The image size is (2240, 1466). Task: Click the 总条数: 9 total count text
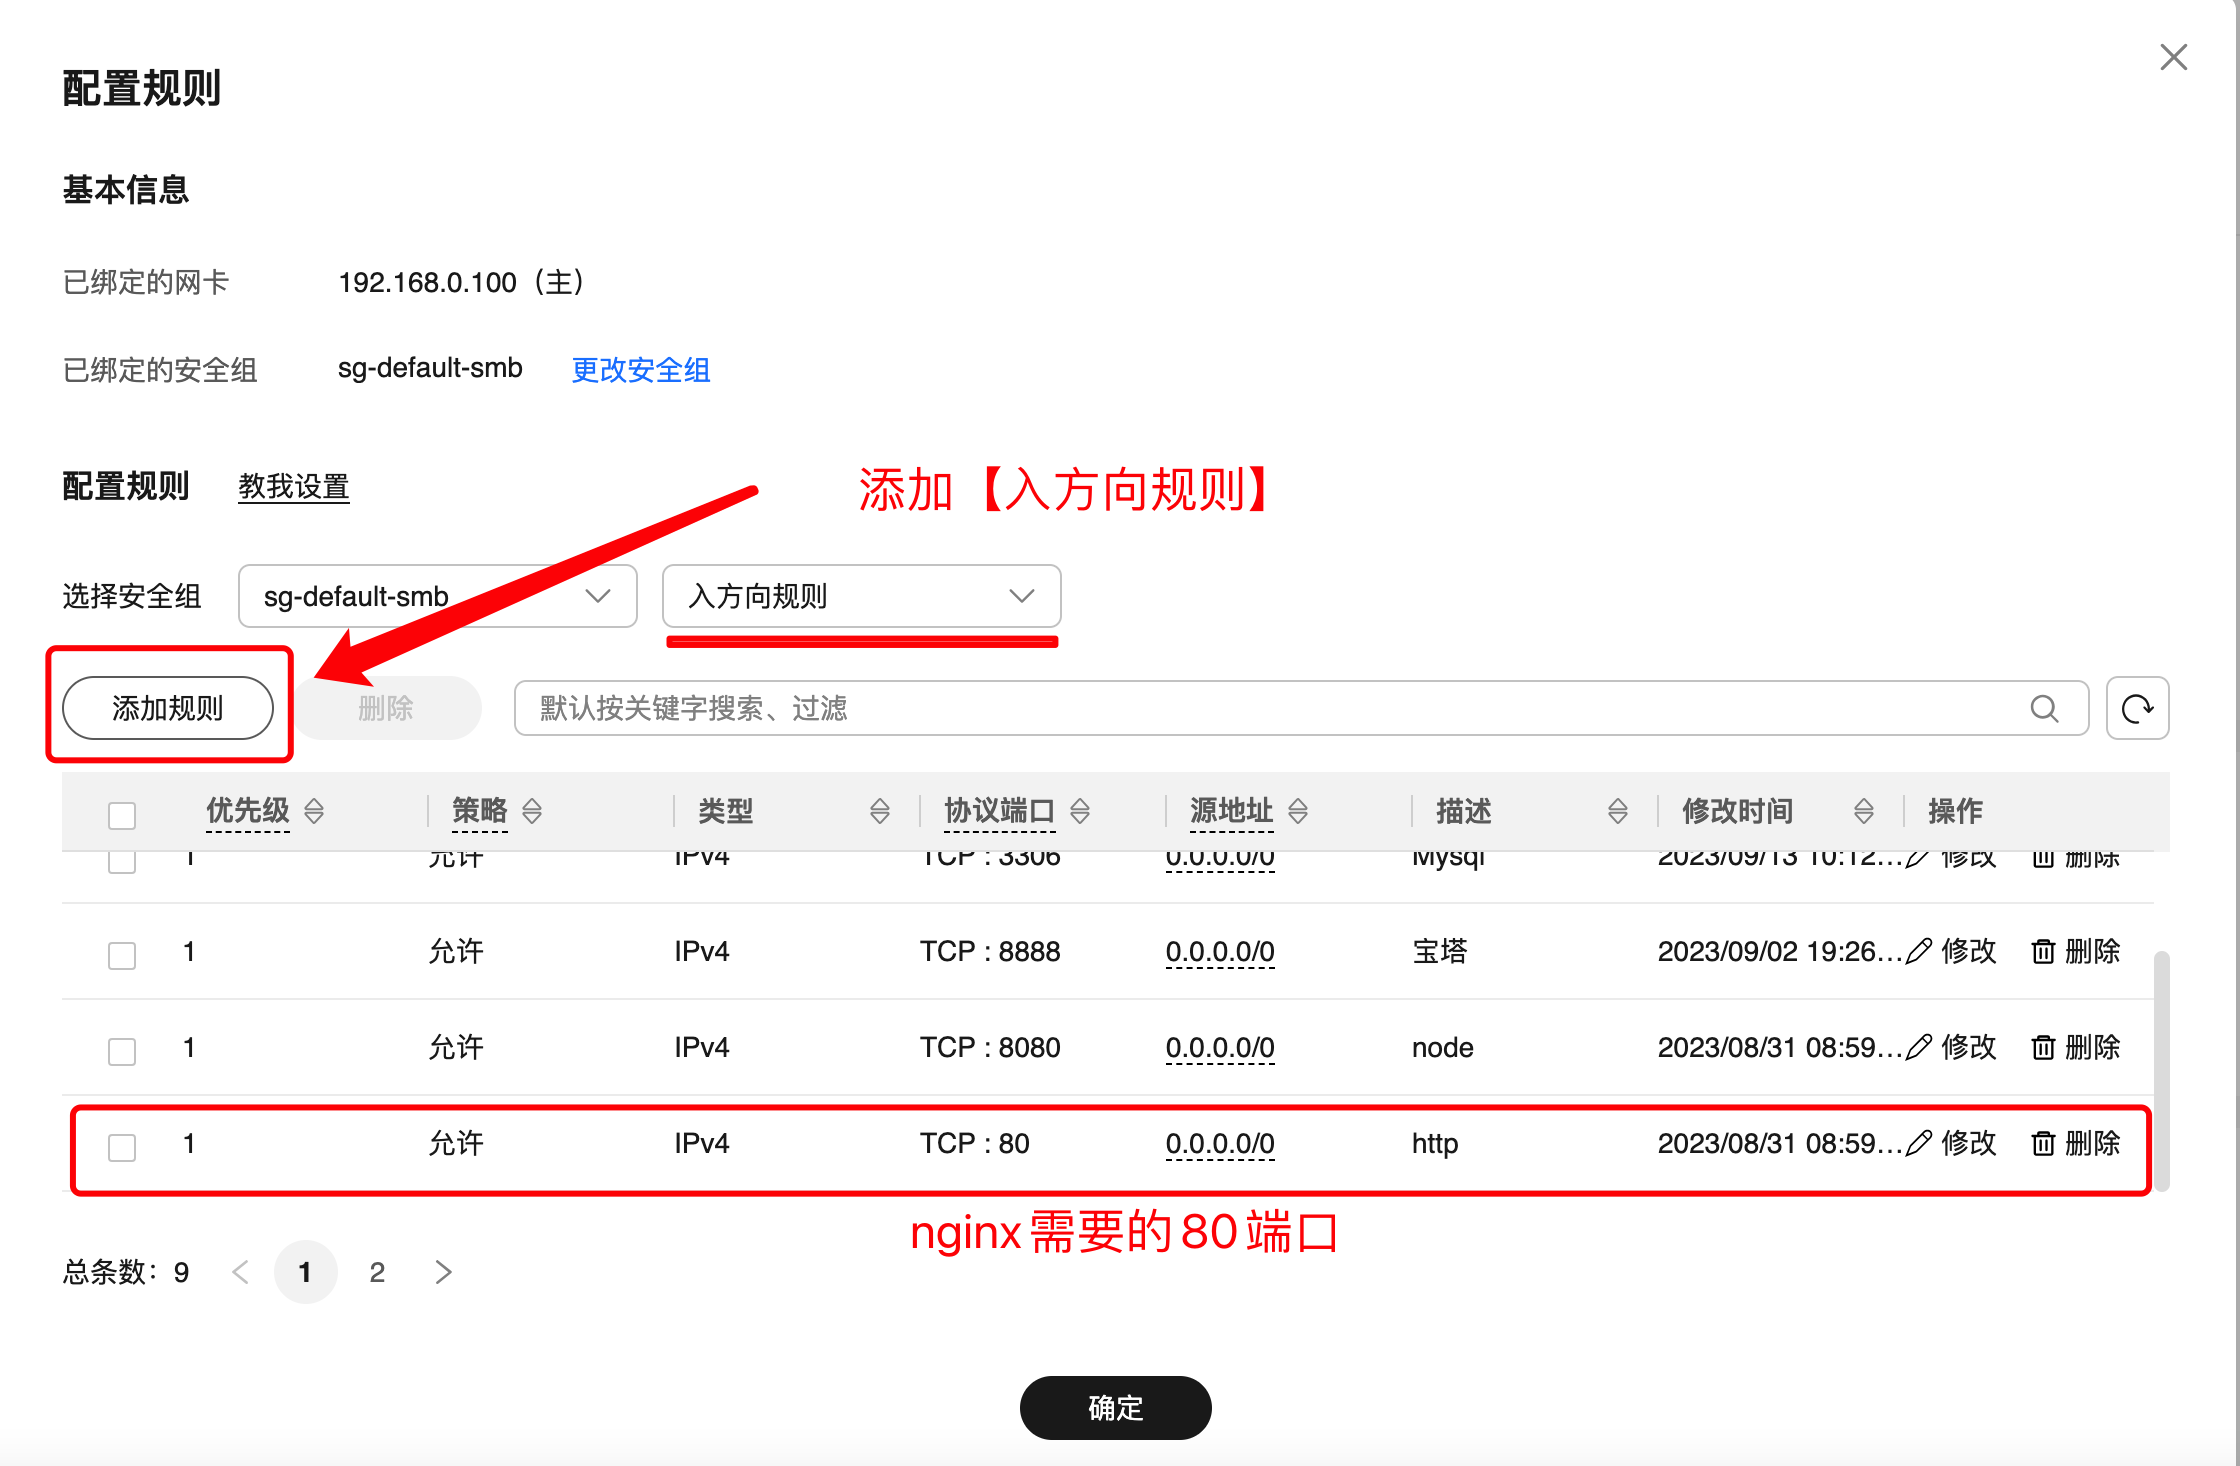[126, 1272]
